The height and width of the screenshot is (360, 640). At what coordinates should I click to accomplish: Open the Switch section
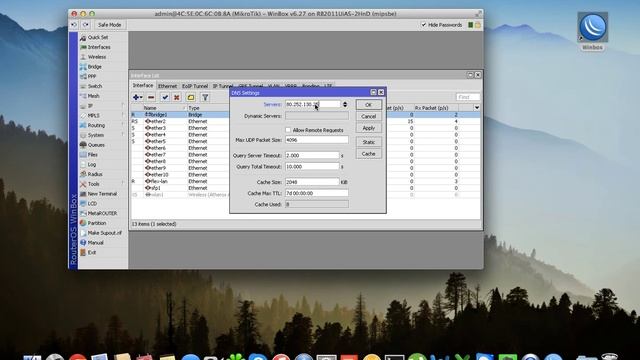pos(95,86)
